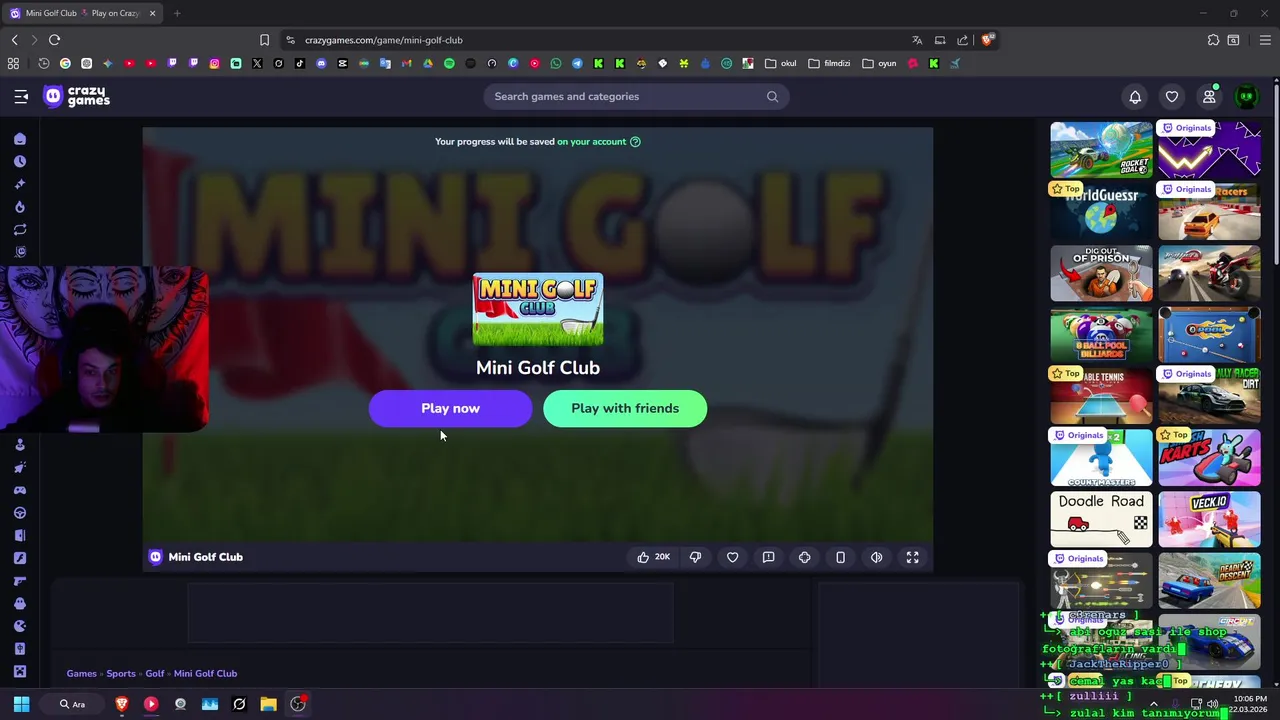Open a new browser tab
The image size is (1280, 720).
pyautogui.click(x=177, y=13)
